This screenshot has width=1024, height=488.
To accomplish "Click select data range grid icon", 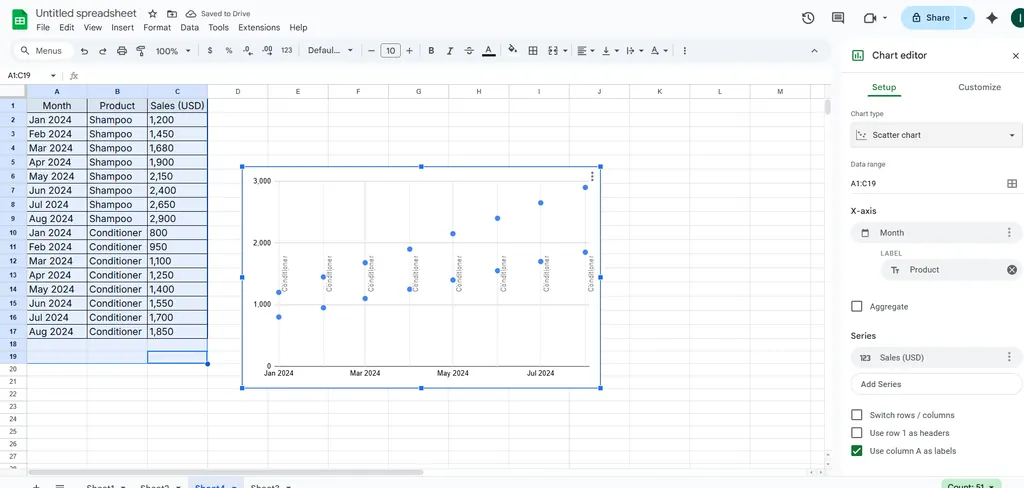I will coord(1011,184).
